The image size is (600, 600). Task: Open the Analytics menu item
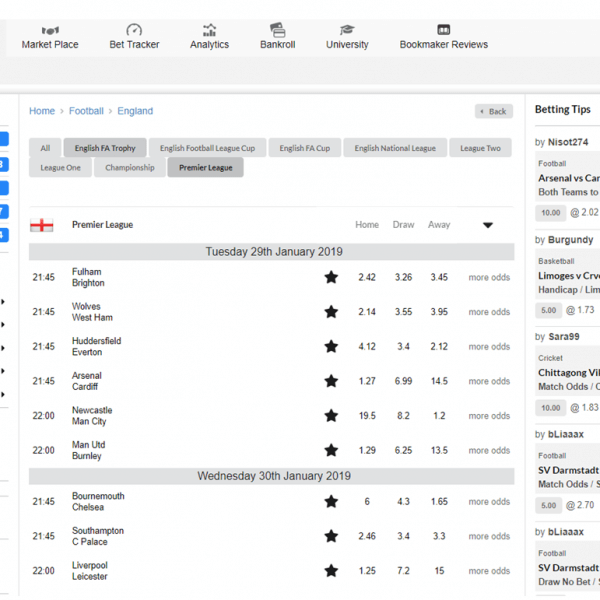pyautogui.click(x=209, y=45)
